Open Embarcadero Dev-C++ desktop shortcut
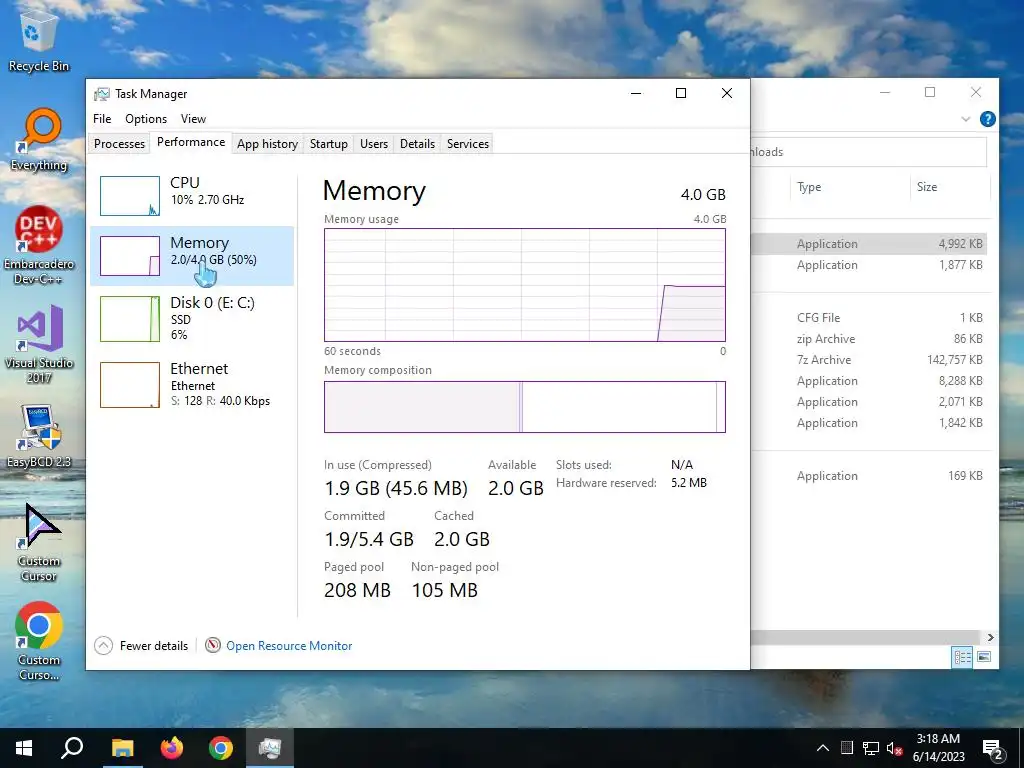The height and width of the screenshot is (768, 1024). 39,246
